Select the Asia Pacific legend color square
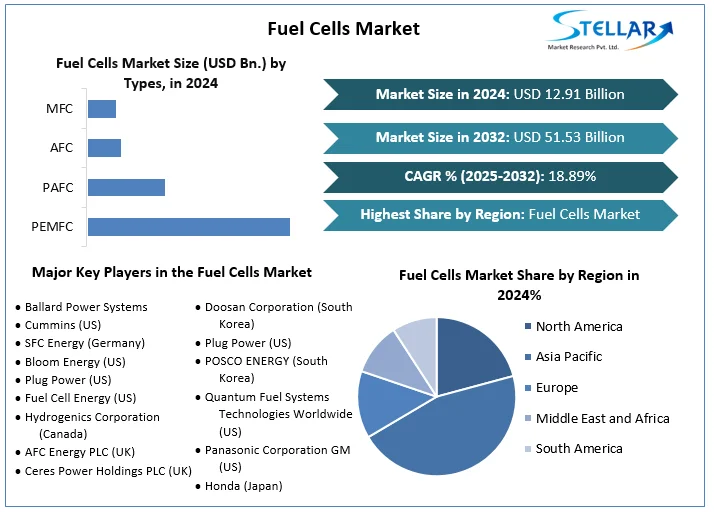Viewport: 714px width, 512px height. coord(527,357)
